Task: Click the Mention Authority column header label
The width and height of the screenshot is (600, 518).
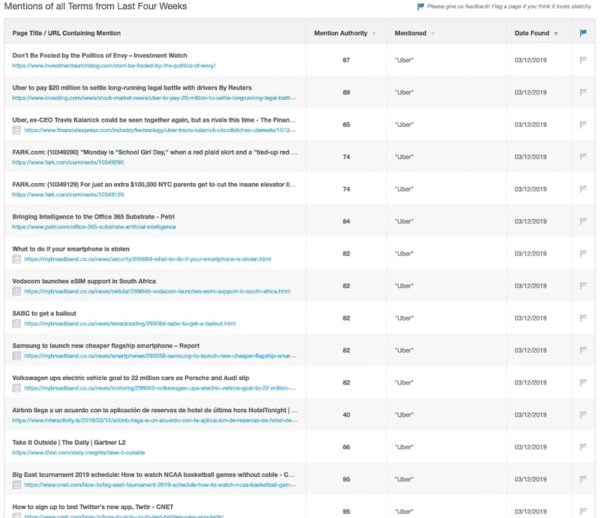Action: click(x=340, y=33)
